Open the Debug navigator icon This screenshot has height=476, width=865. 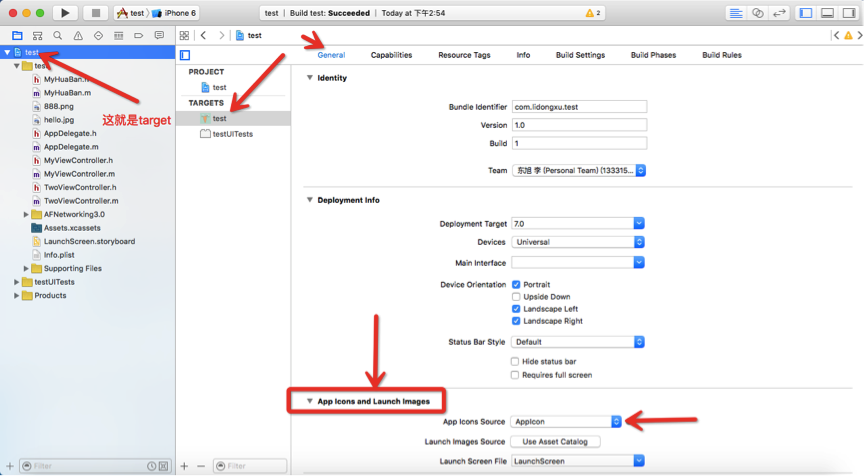[118, 35]
